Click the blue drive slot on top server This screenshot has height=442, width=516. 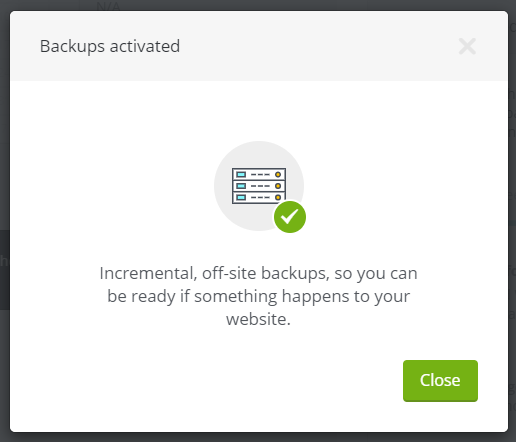[241, 174]
